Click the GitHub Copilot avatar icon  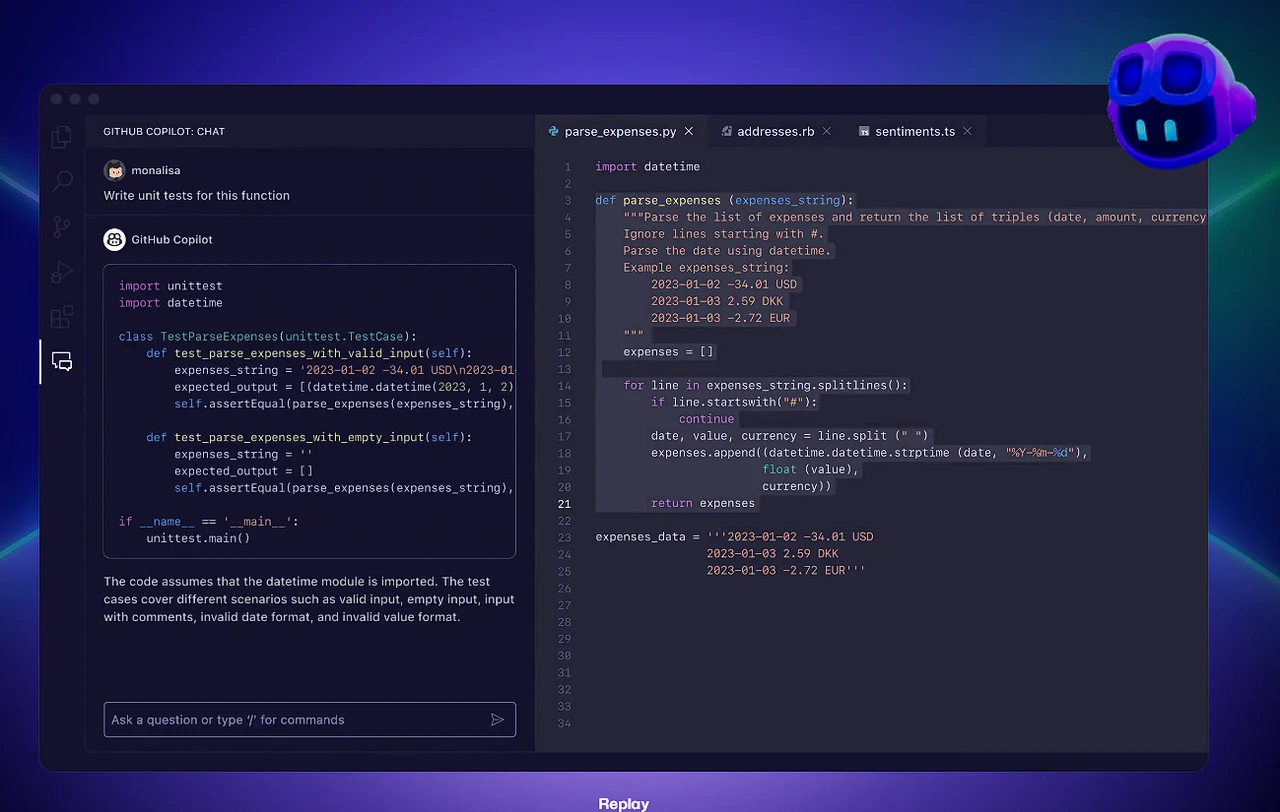(x=114, y=239)
